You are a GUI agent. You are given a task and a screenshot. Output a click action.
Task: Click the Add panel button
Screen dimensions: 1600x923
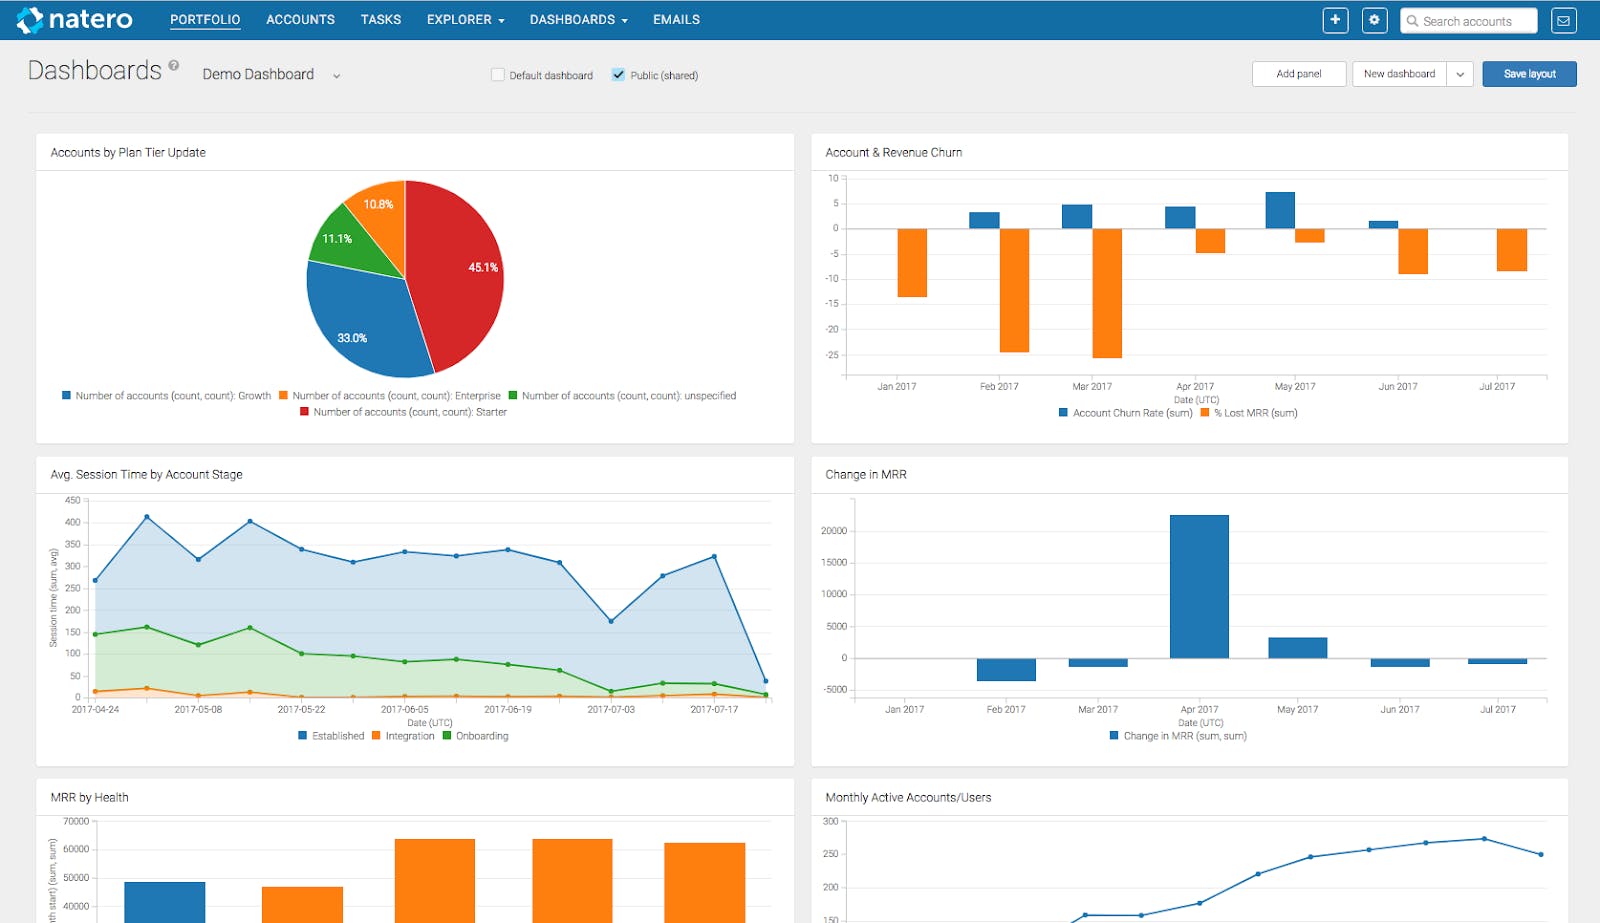1298,74
